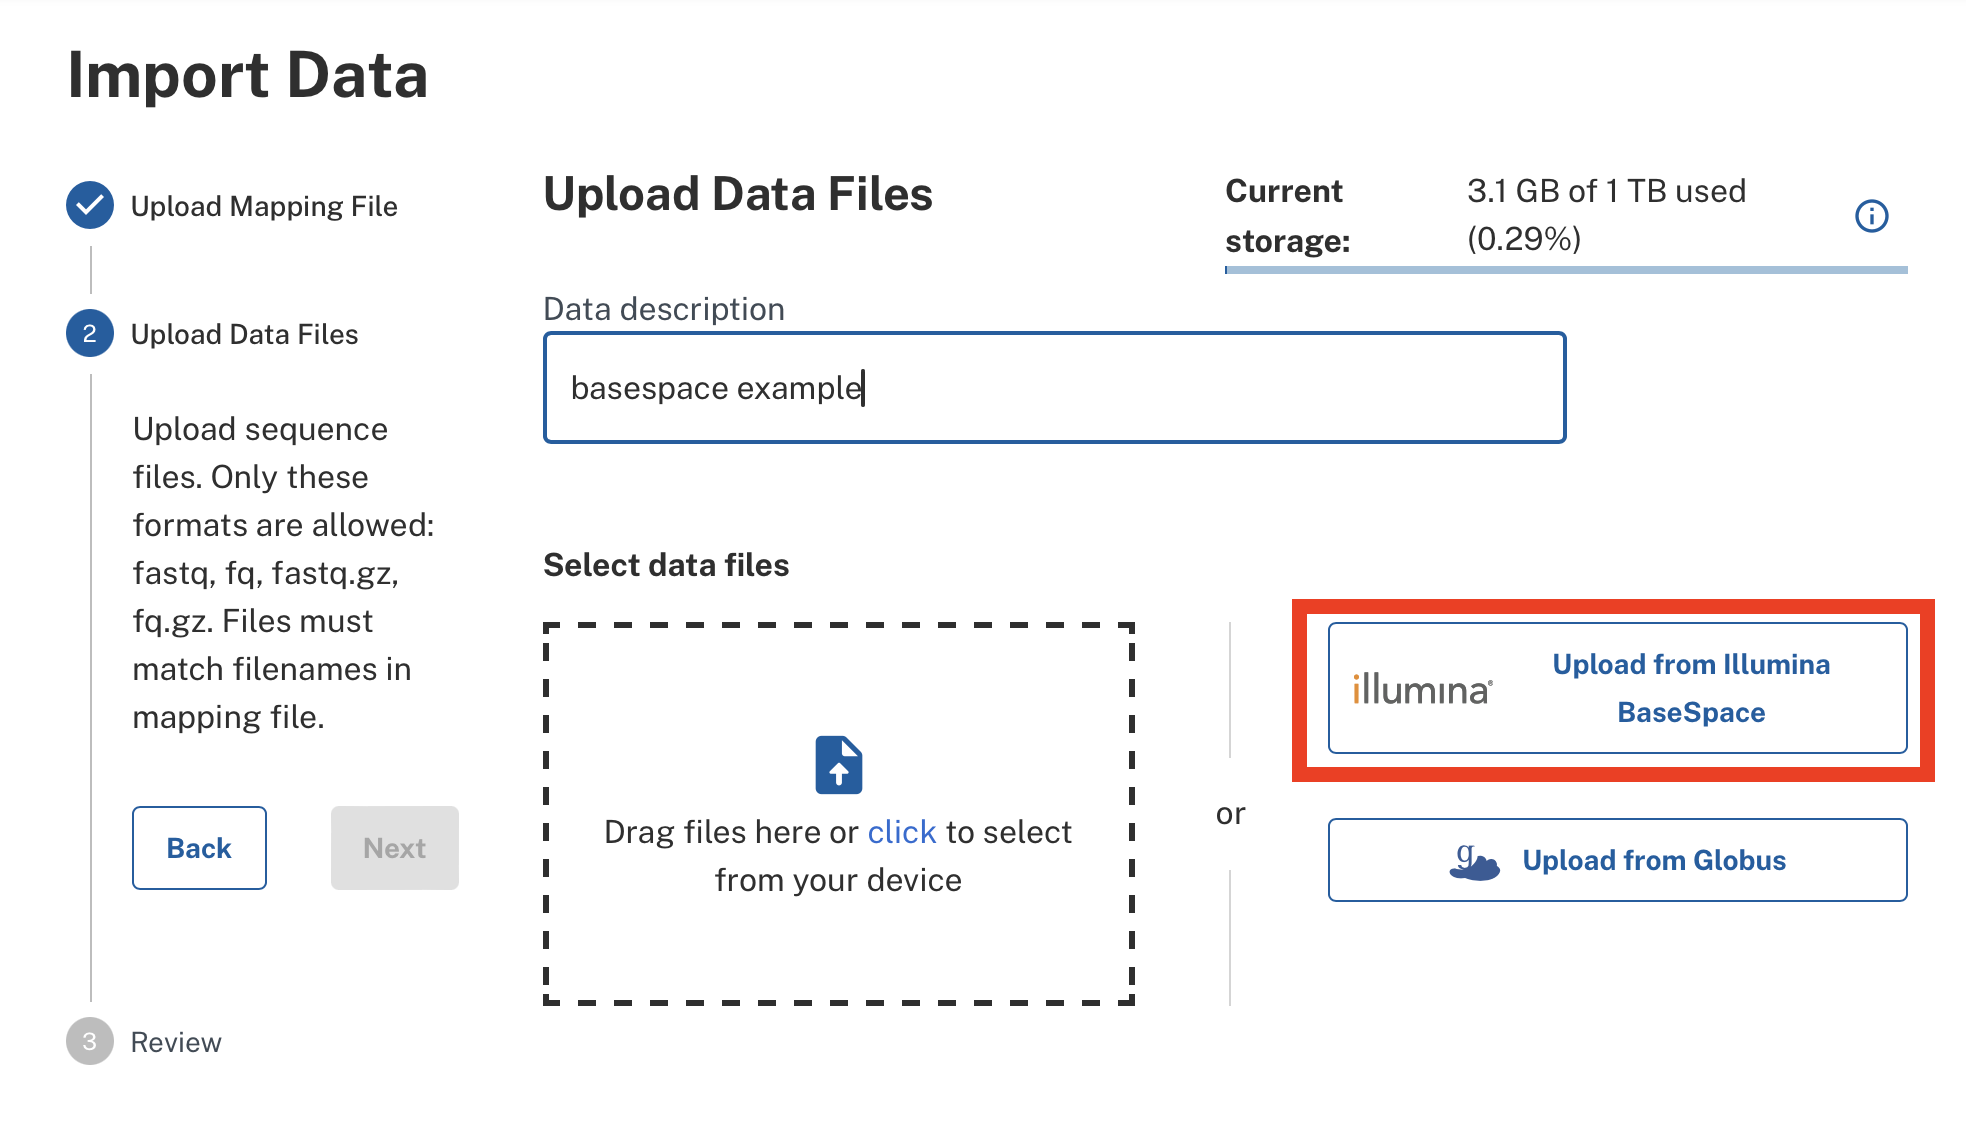Screen dimensions: 1966x1134
Task: Click Upload from Globus button
Action: click(1617, 860)
